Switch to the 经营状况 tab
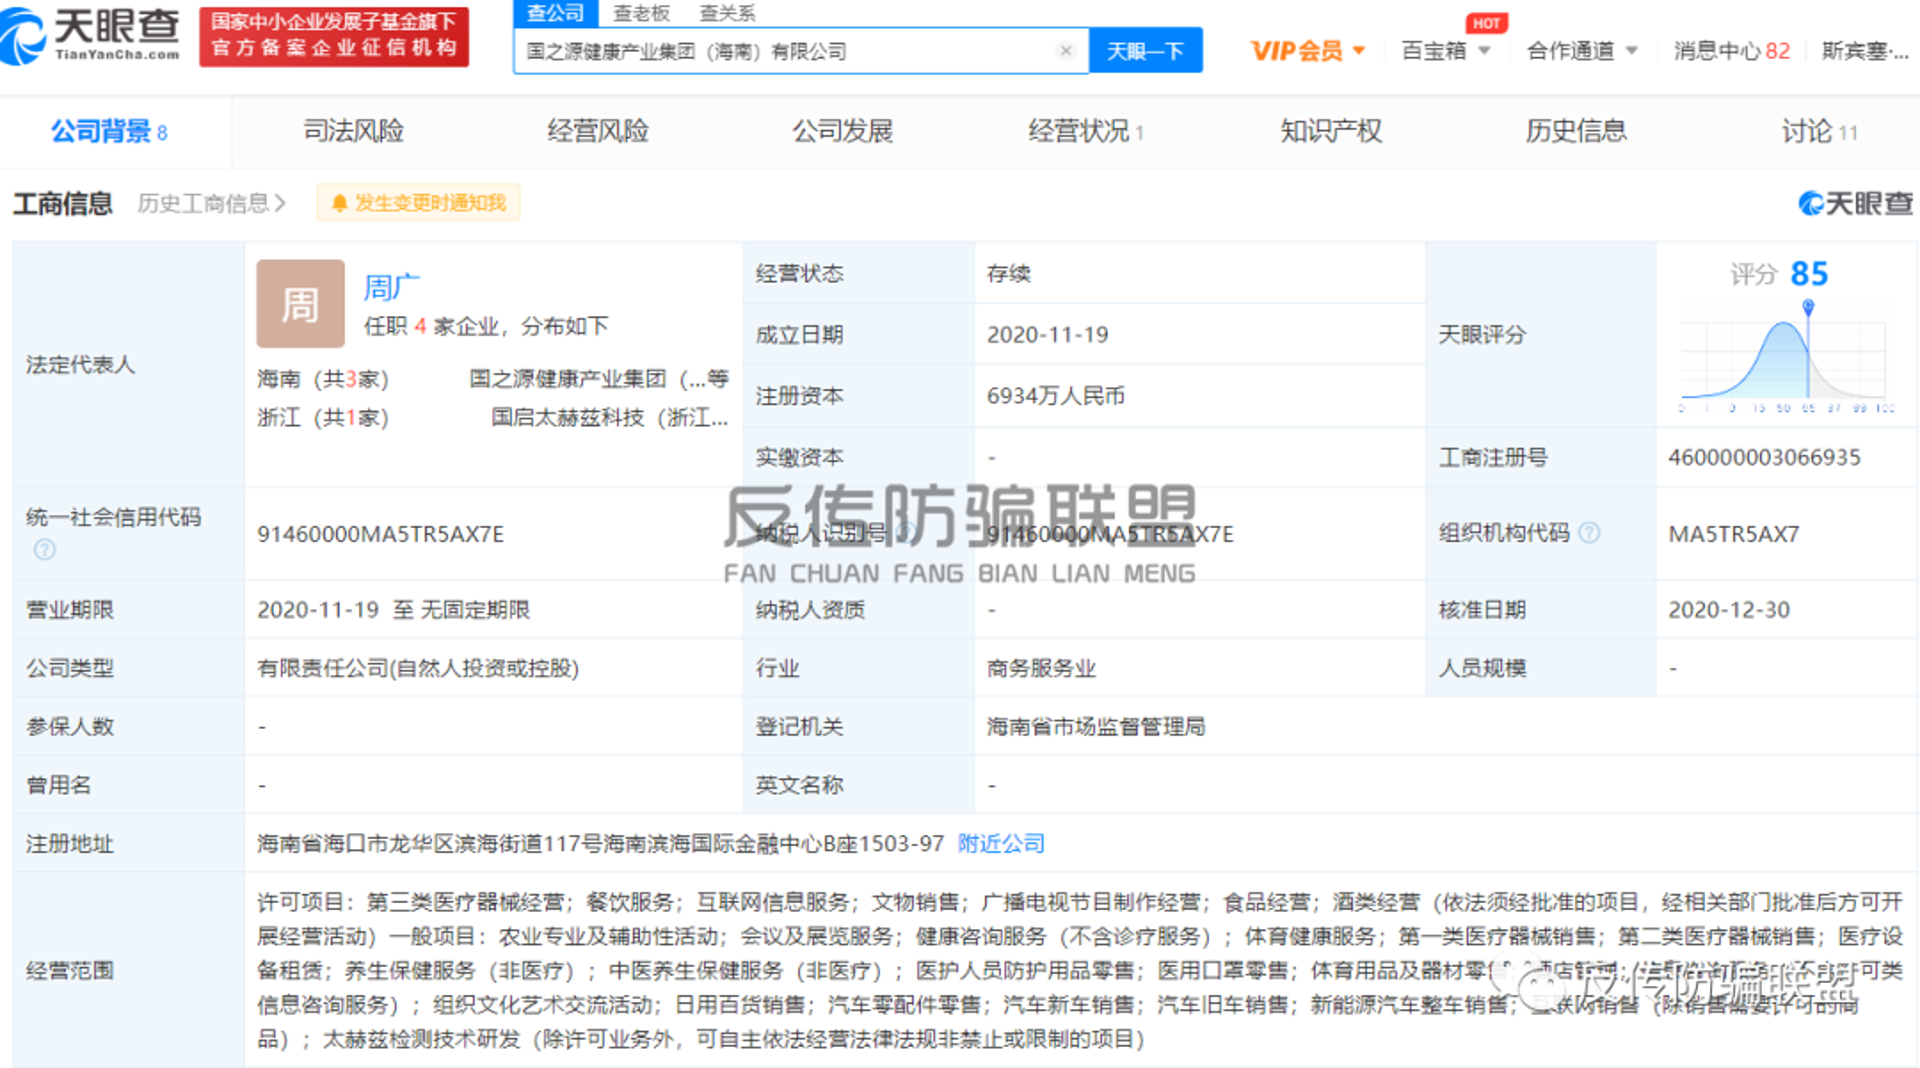The image size is (1920, 1068). (x=1085, y=131)
